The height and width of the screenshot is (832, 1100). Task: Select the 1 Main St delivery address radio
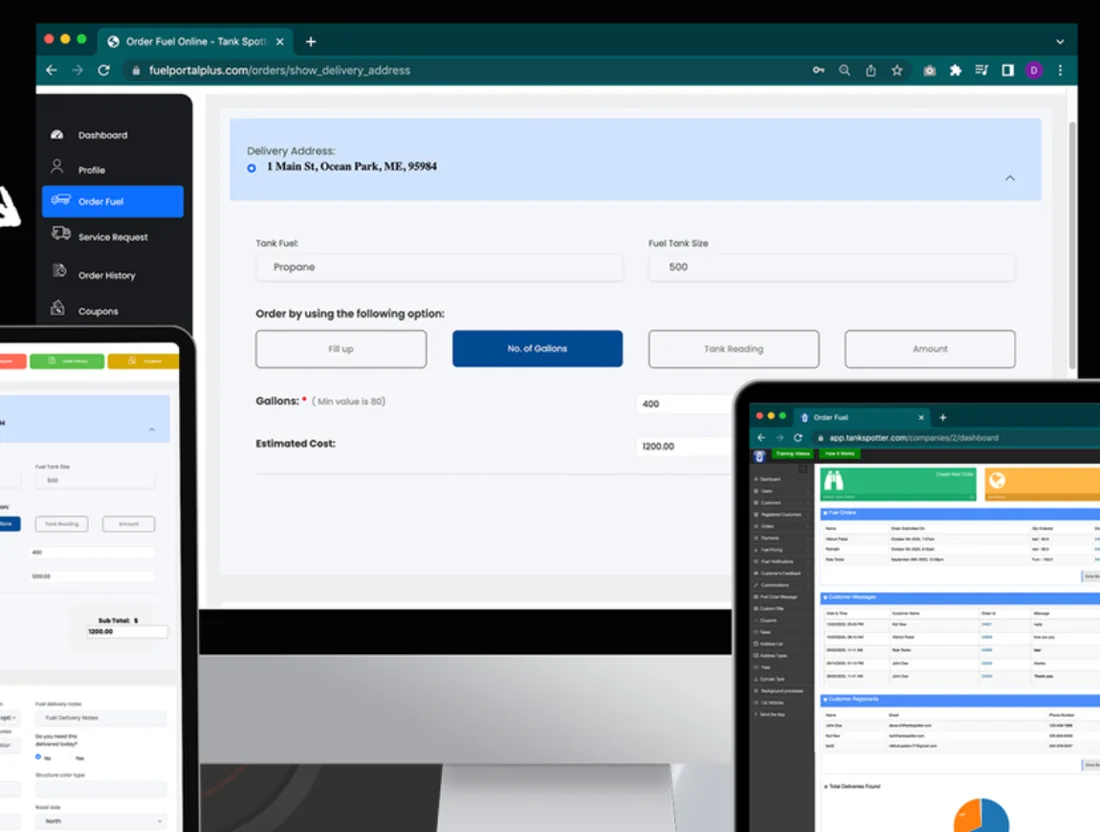(251, 168)
